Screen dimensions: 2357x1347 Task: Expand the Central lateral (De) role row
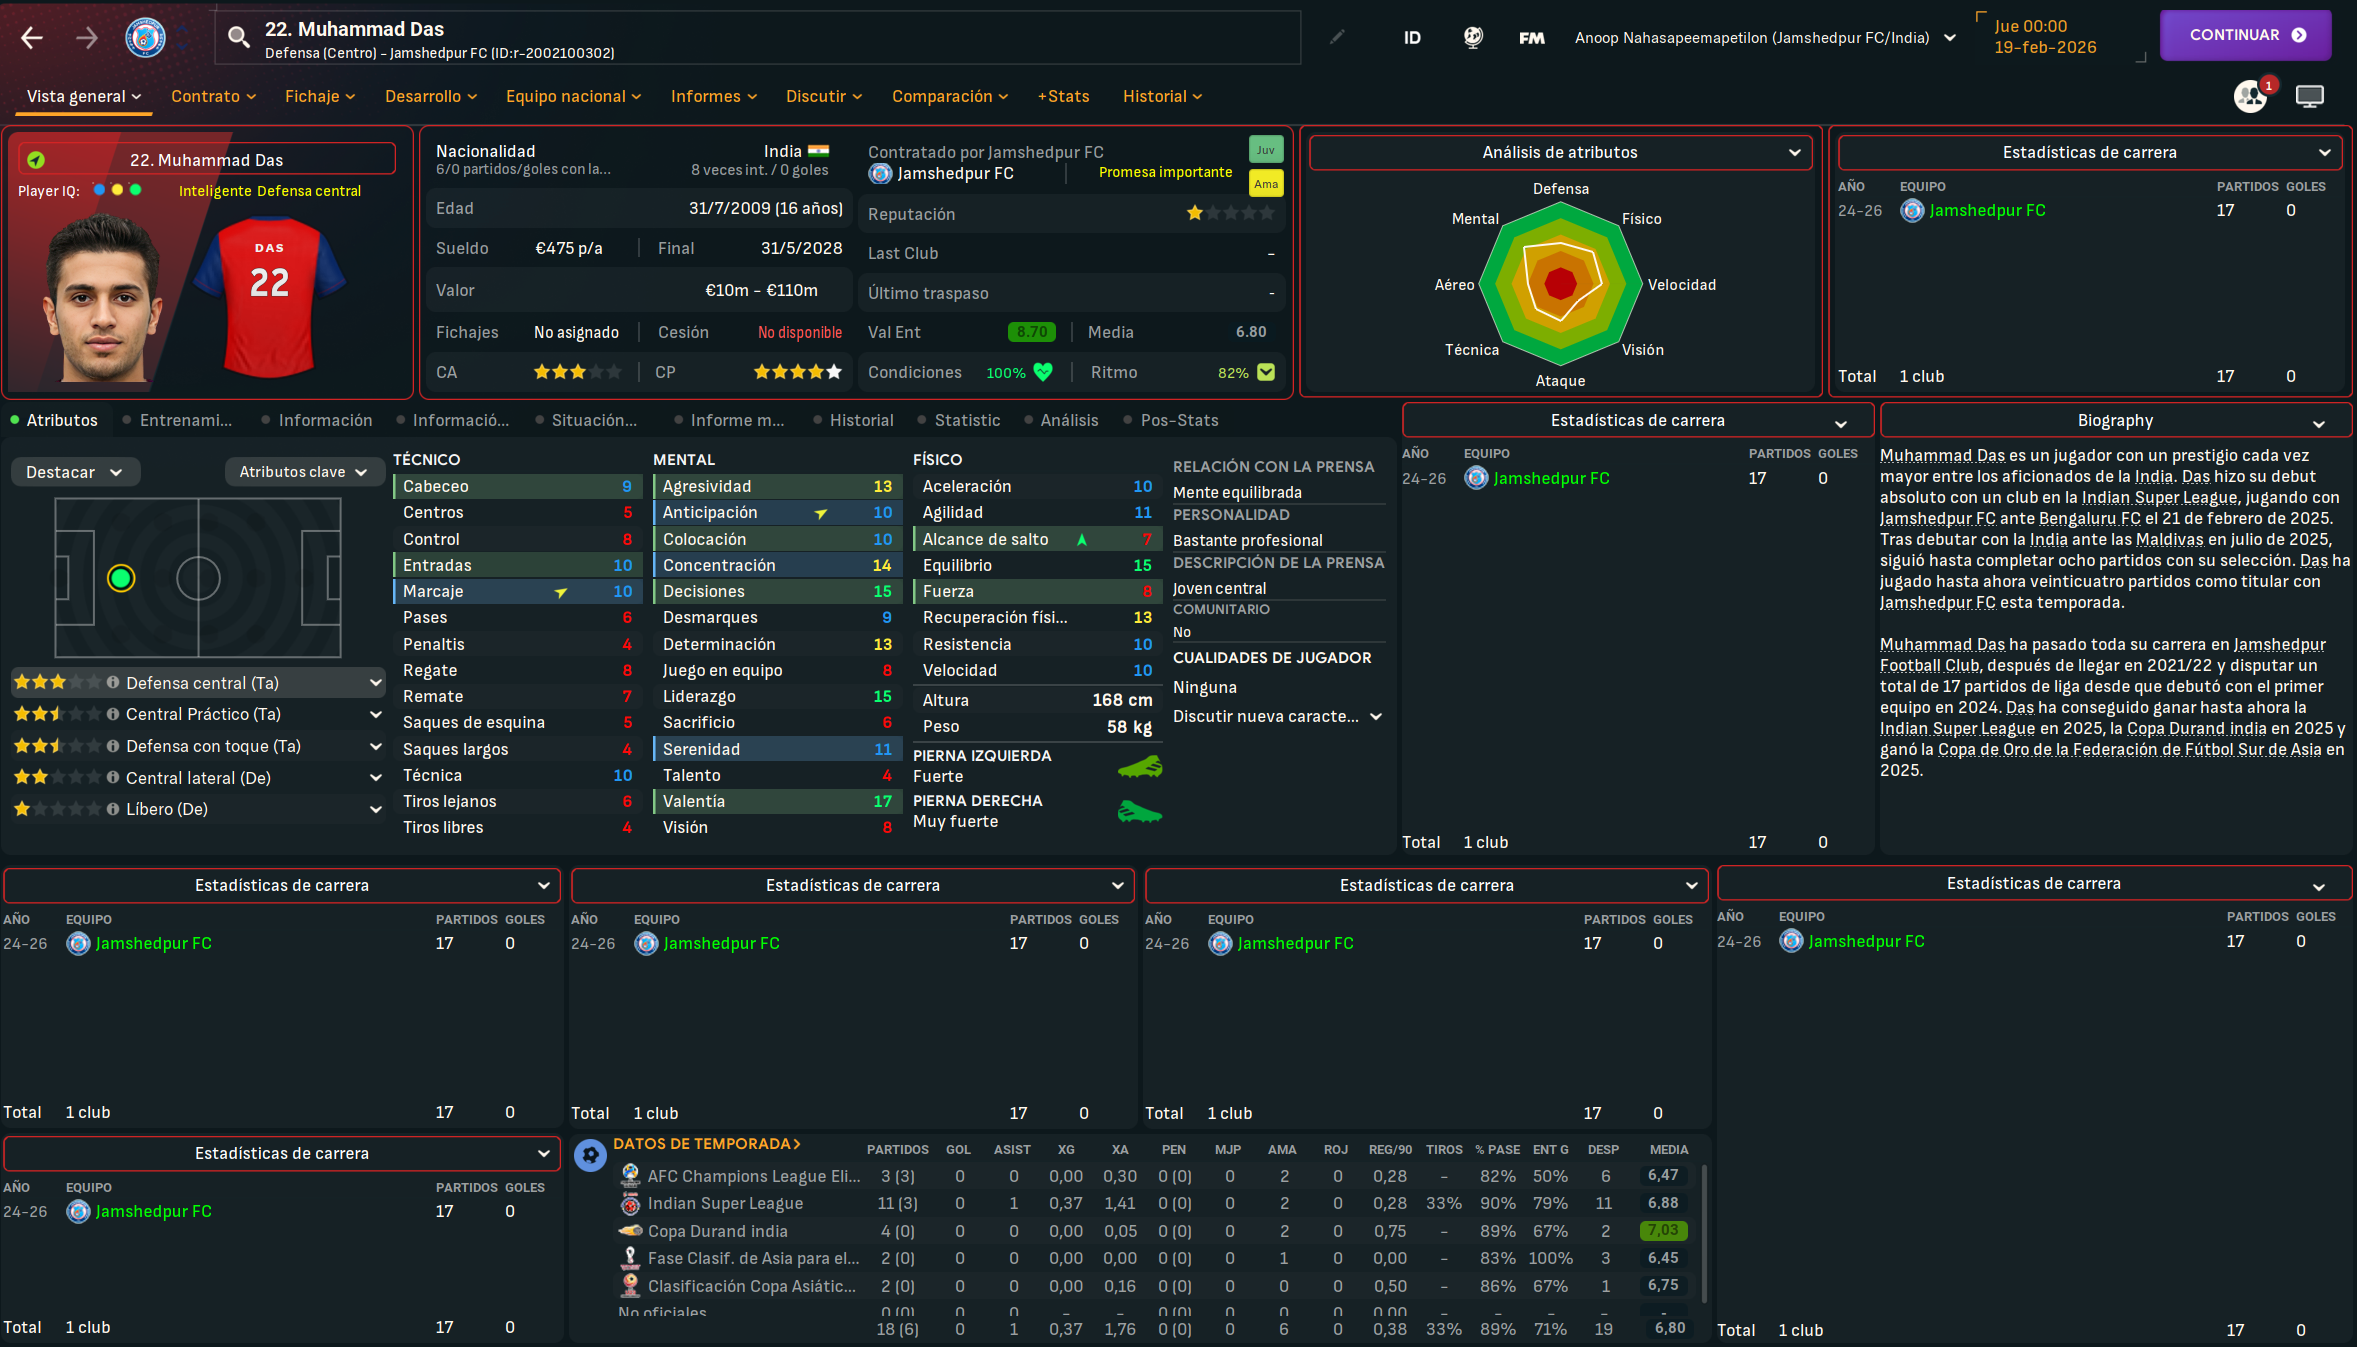click(x=198, y=777)
